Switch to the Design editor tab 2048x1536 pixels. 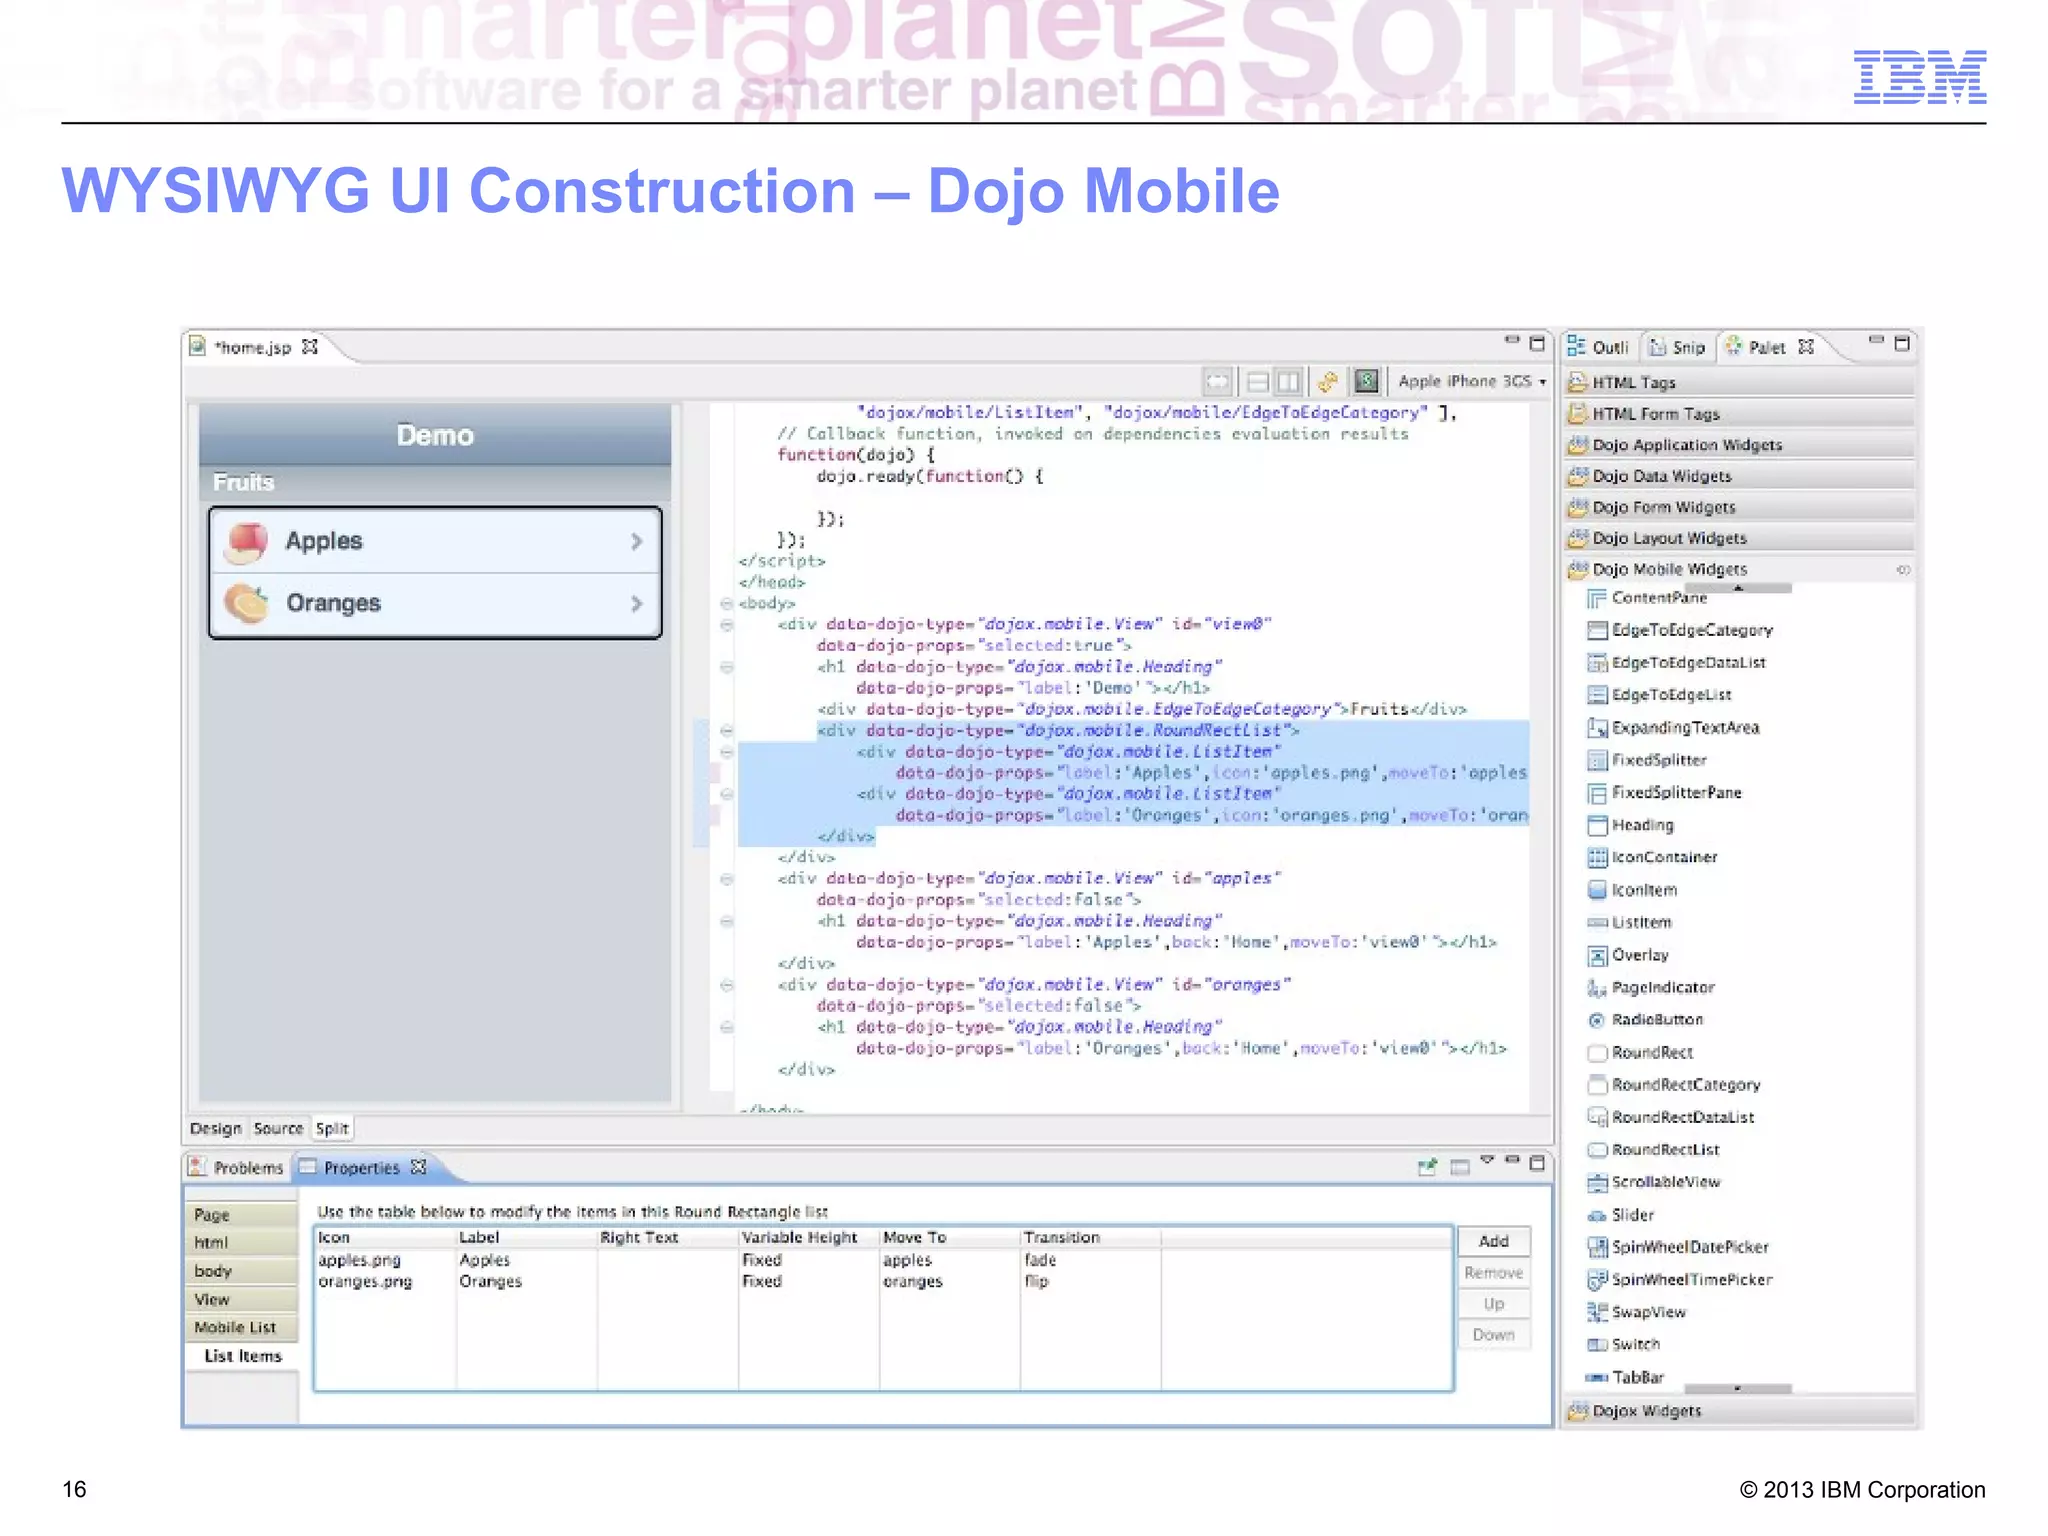click(215, 1128)
